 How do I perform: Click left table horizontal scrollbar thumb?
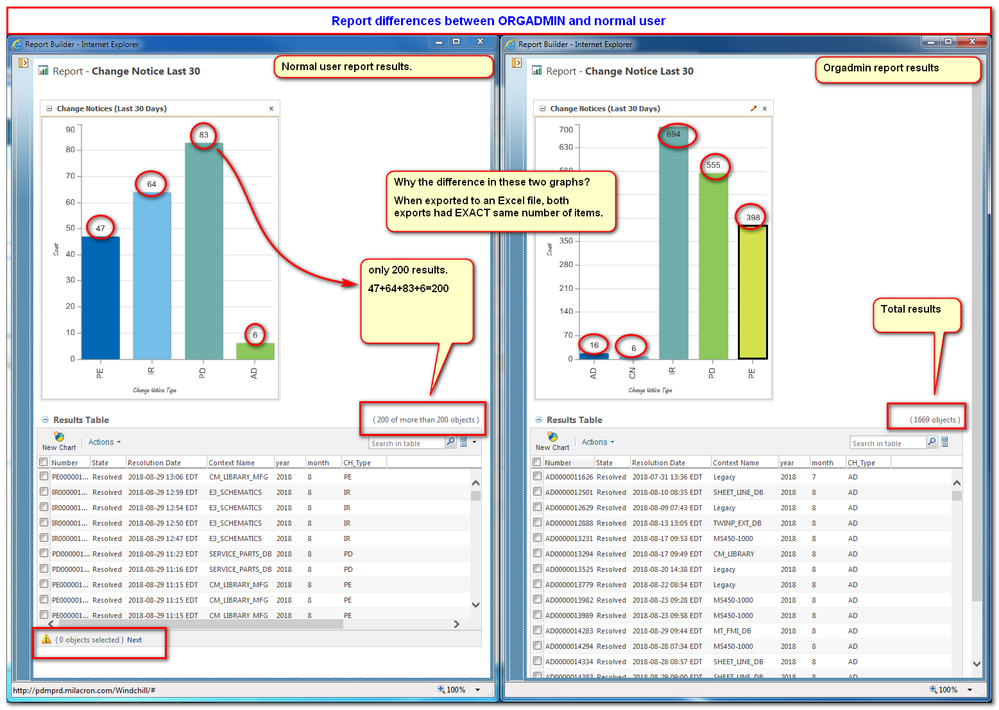point(200,624)
